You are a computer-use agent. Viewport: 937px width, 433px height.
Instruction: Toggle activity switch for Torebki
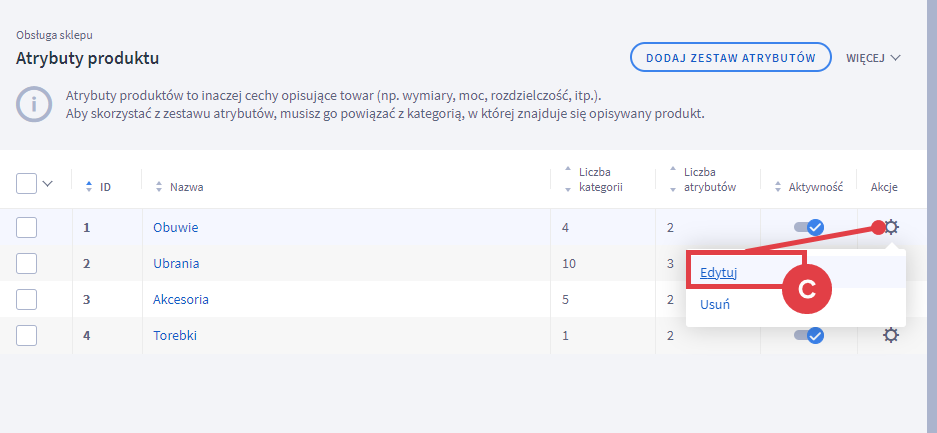809,336
